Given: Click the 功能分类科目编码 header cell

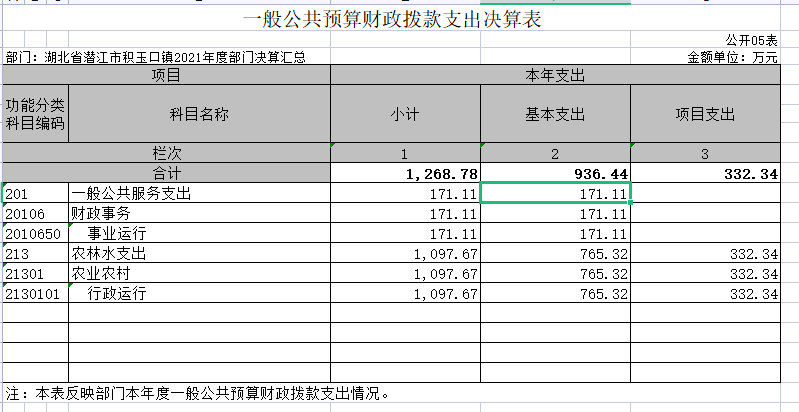Looking at the screenshot, I should (x=35, y=114).
